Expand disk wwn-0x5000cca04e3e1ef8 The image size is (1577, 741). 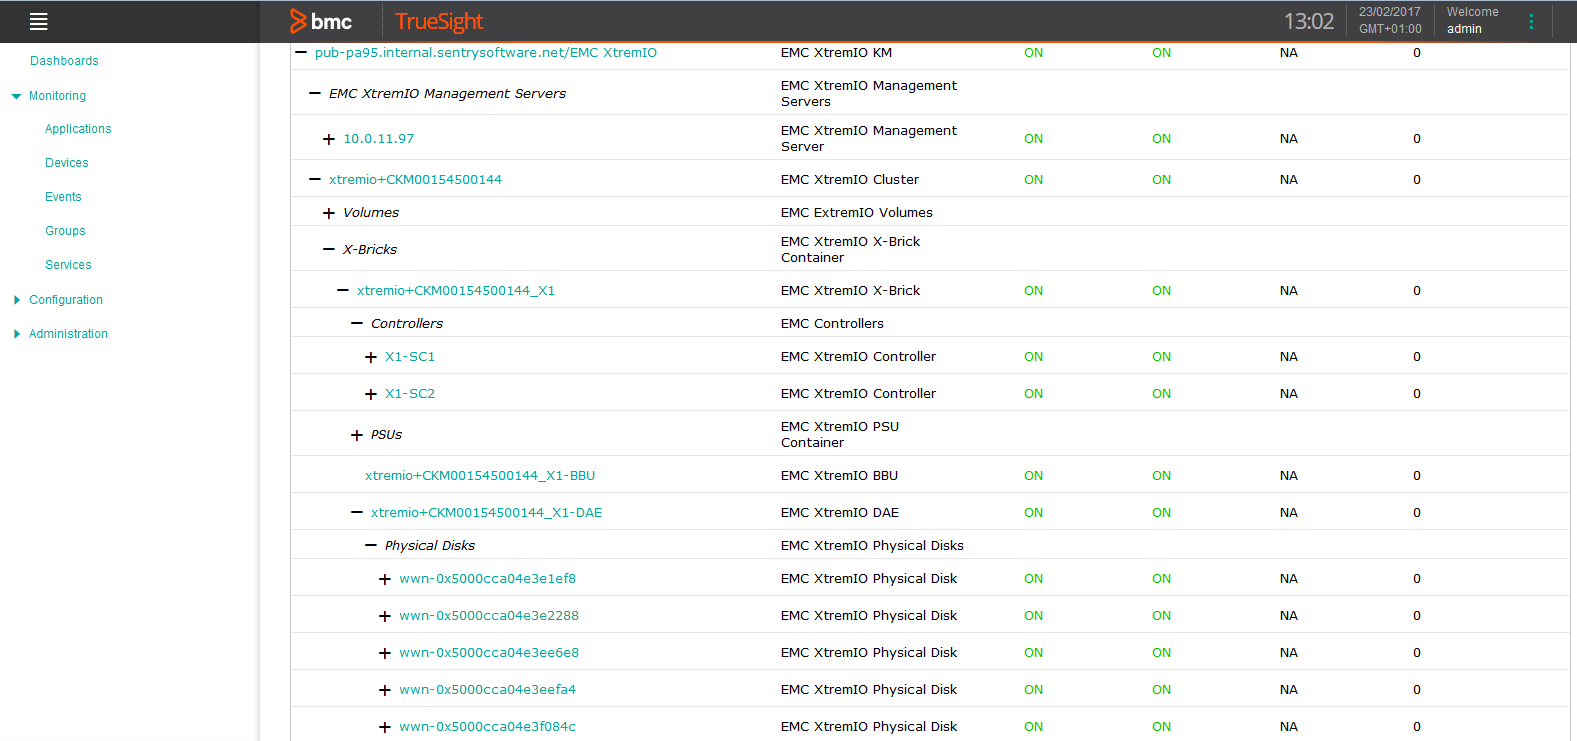[385, 579]
